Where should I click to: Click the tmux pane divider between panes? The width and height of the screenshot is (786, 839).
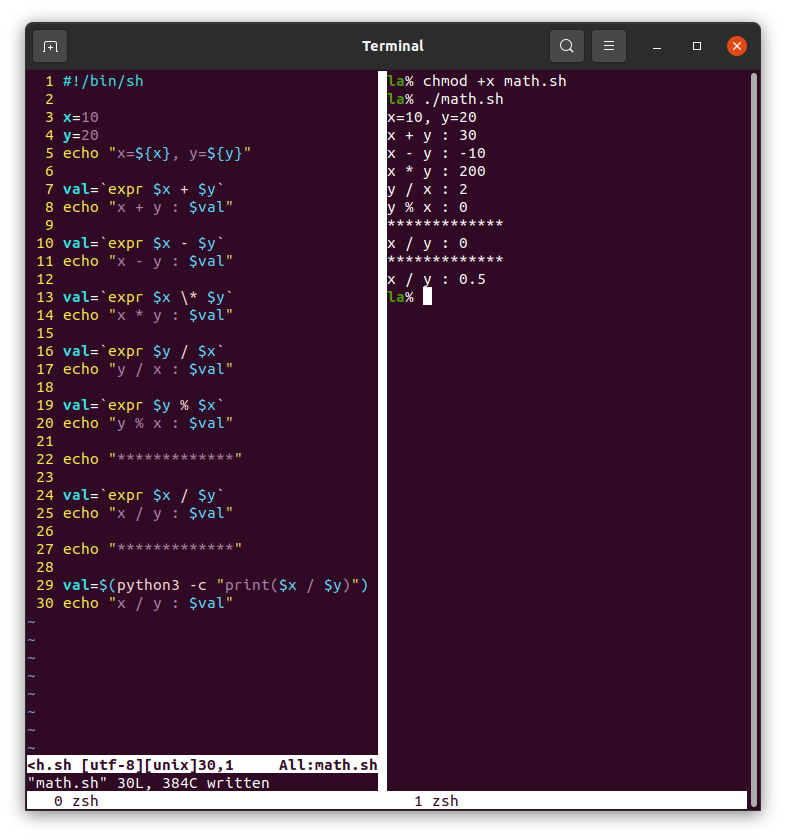[382, 400]
